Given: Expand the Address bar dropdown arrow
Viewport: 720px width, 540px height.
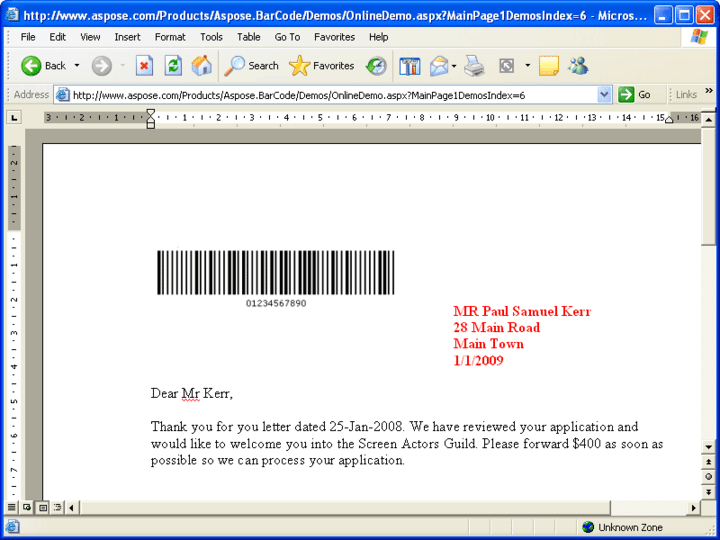Looking at the screenshot, I should [x=604, y=95].
